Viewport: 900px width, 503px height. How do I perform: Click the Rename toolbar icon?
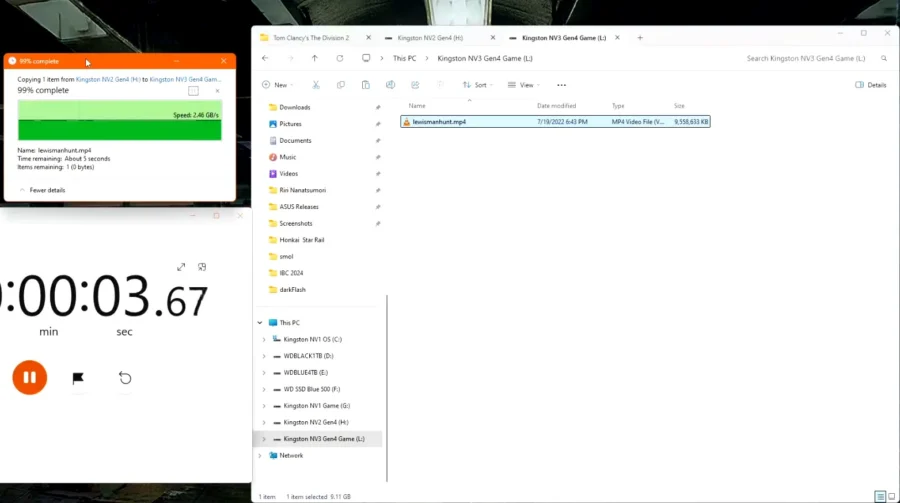point(390,85)
